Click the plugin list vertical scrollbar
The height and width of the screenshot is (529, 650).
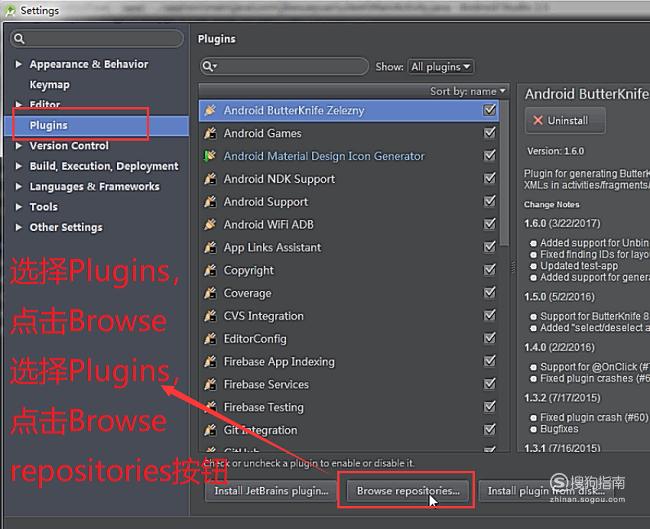504,172
